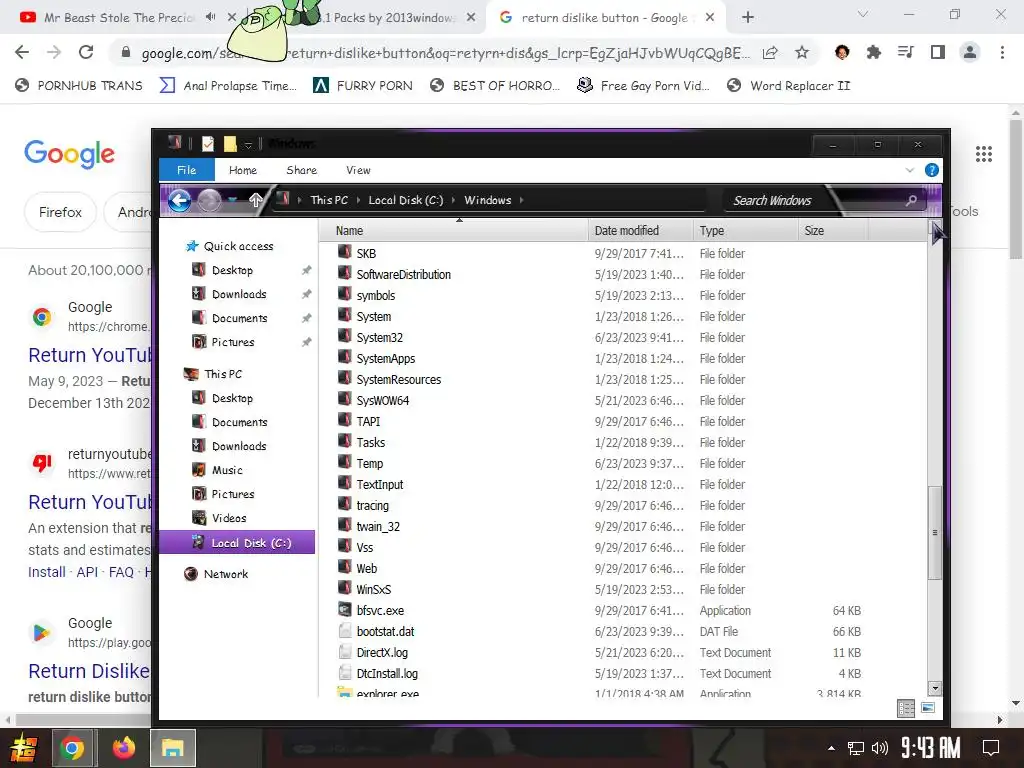Click the Explorer Back arrow button

(x=180, y=200)
